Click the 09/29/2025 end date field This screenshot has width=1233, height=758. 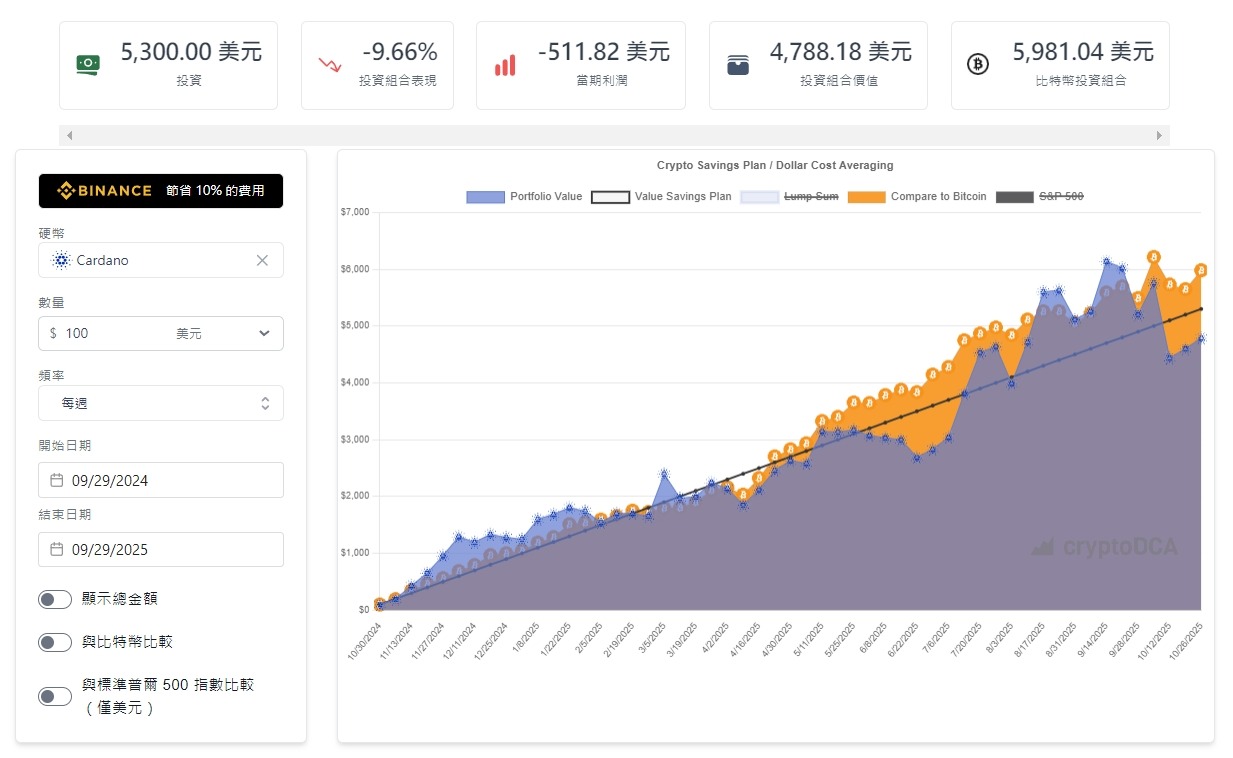pos(161,550)
